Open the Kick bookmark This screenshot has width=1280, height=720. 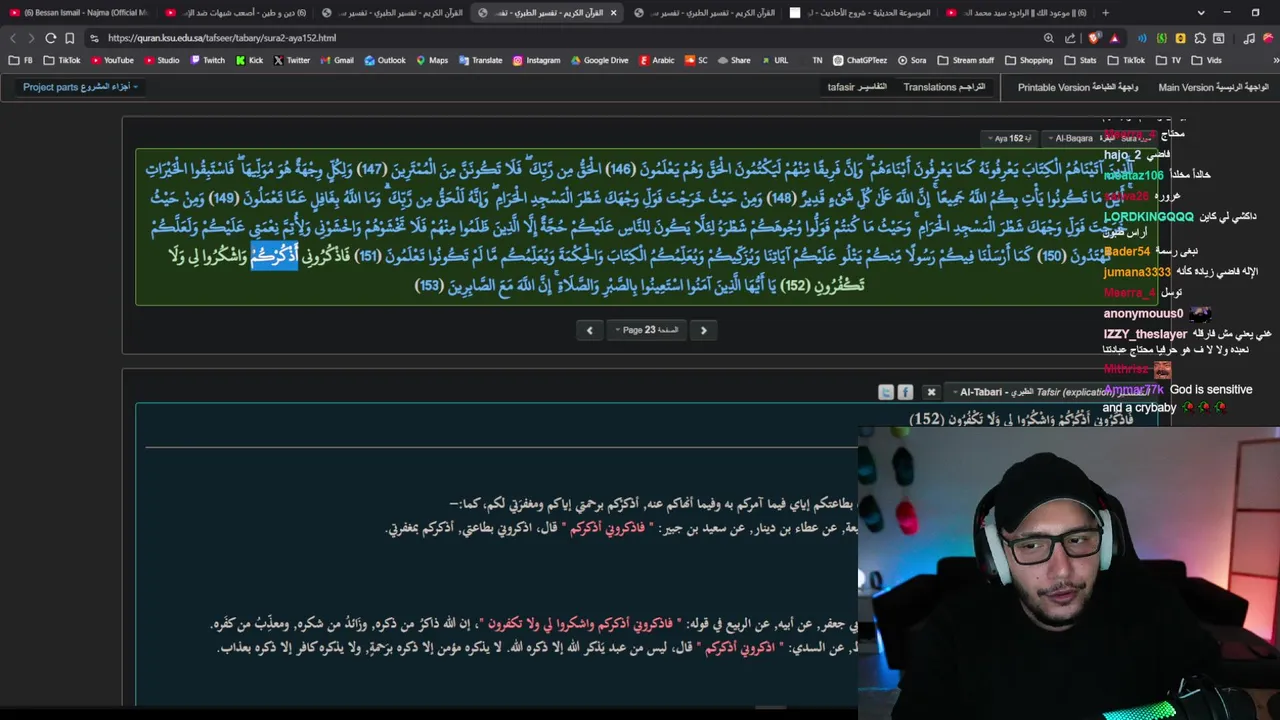coord(250,60)
